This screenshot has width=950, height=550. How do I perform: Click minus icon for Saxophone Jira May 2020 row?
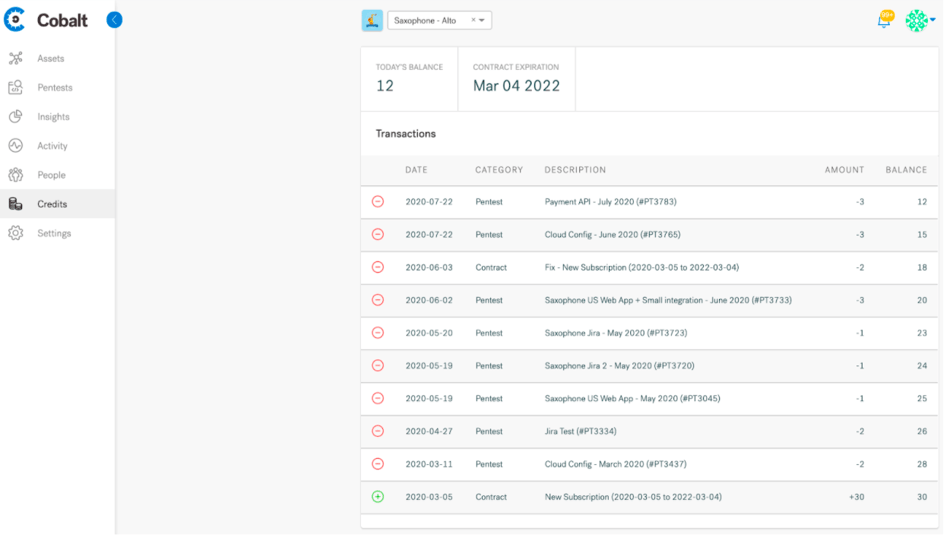pyautogui.click(x=377, y=332)
